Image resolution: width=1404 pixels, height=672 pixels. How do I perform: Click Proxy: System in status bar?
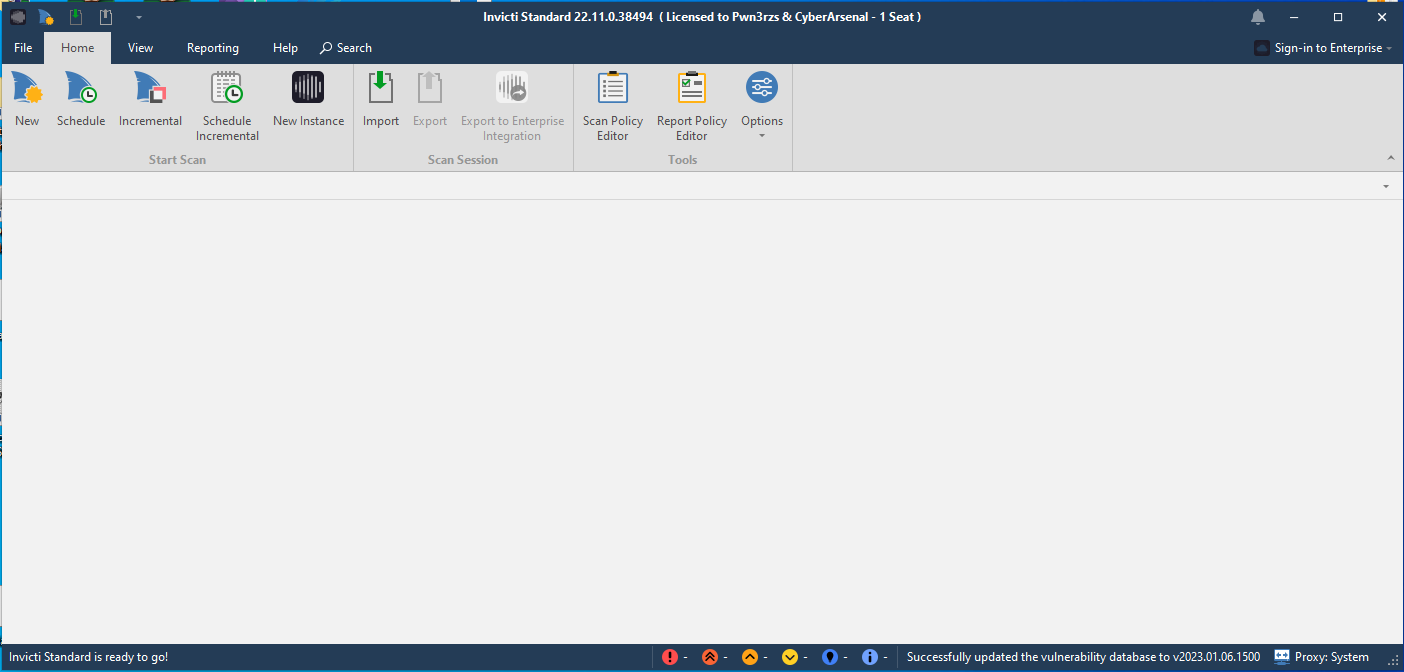pyautogui.click(x=1322, y=657)
